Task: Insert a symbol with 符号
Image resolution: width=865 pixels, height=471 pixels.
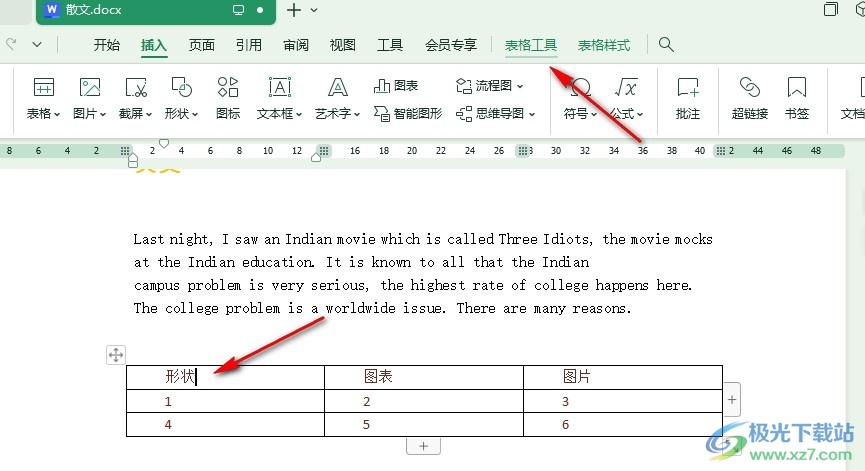Action: (x=580, y=98)
